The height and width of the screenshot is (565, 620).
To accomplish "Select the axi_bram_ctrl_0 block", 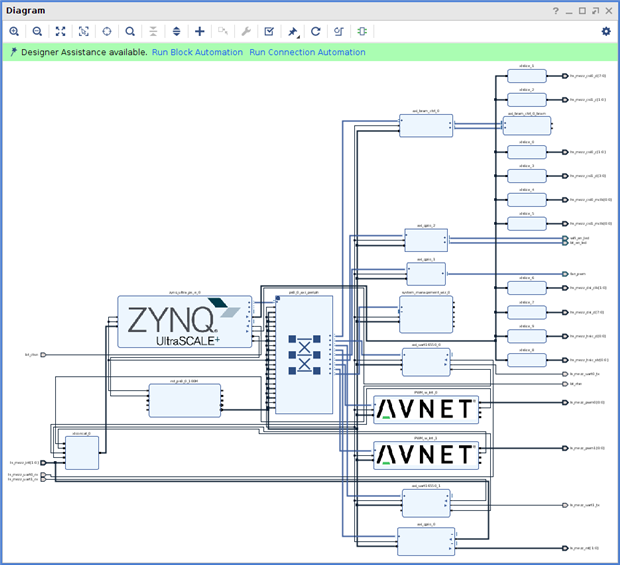I will [x=427, y=125].
